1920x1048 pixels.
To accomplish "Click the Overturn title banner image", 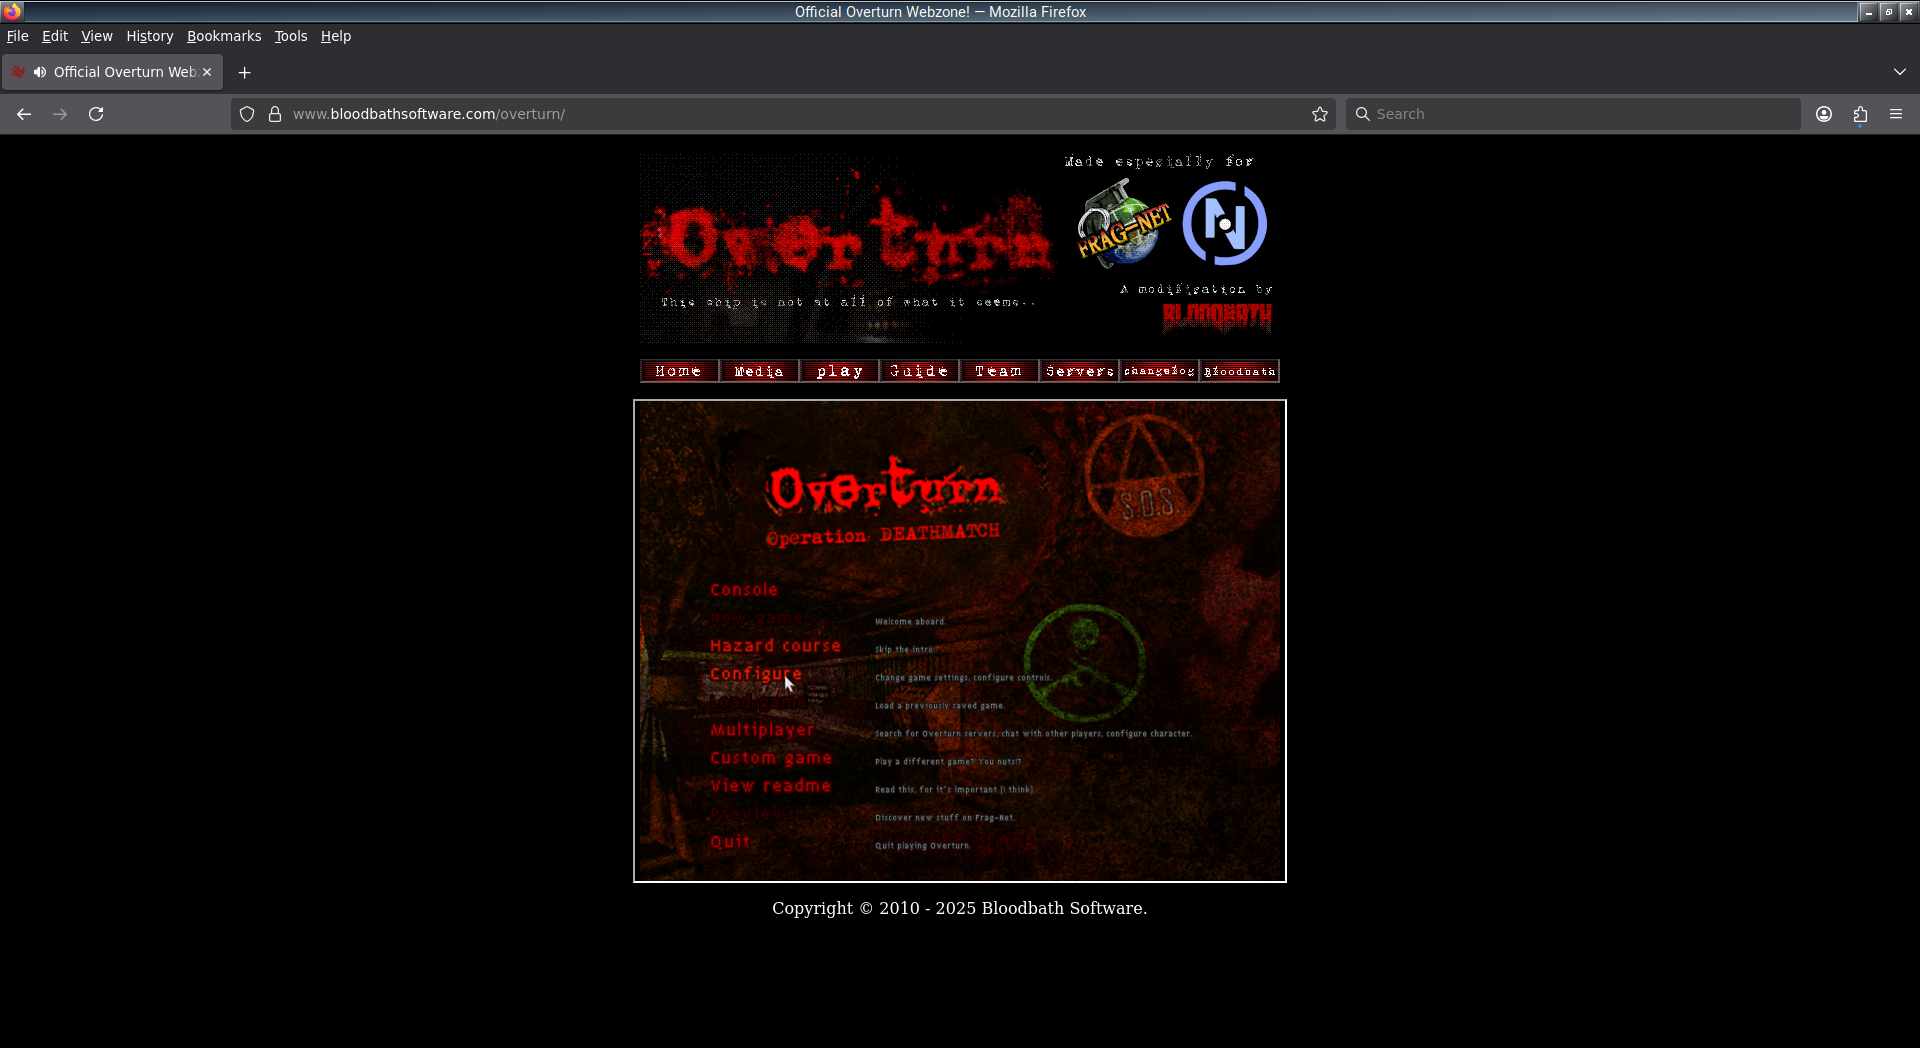I will [848, 248].
